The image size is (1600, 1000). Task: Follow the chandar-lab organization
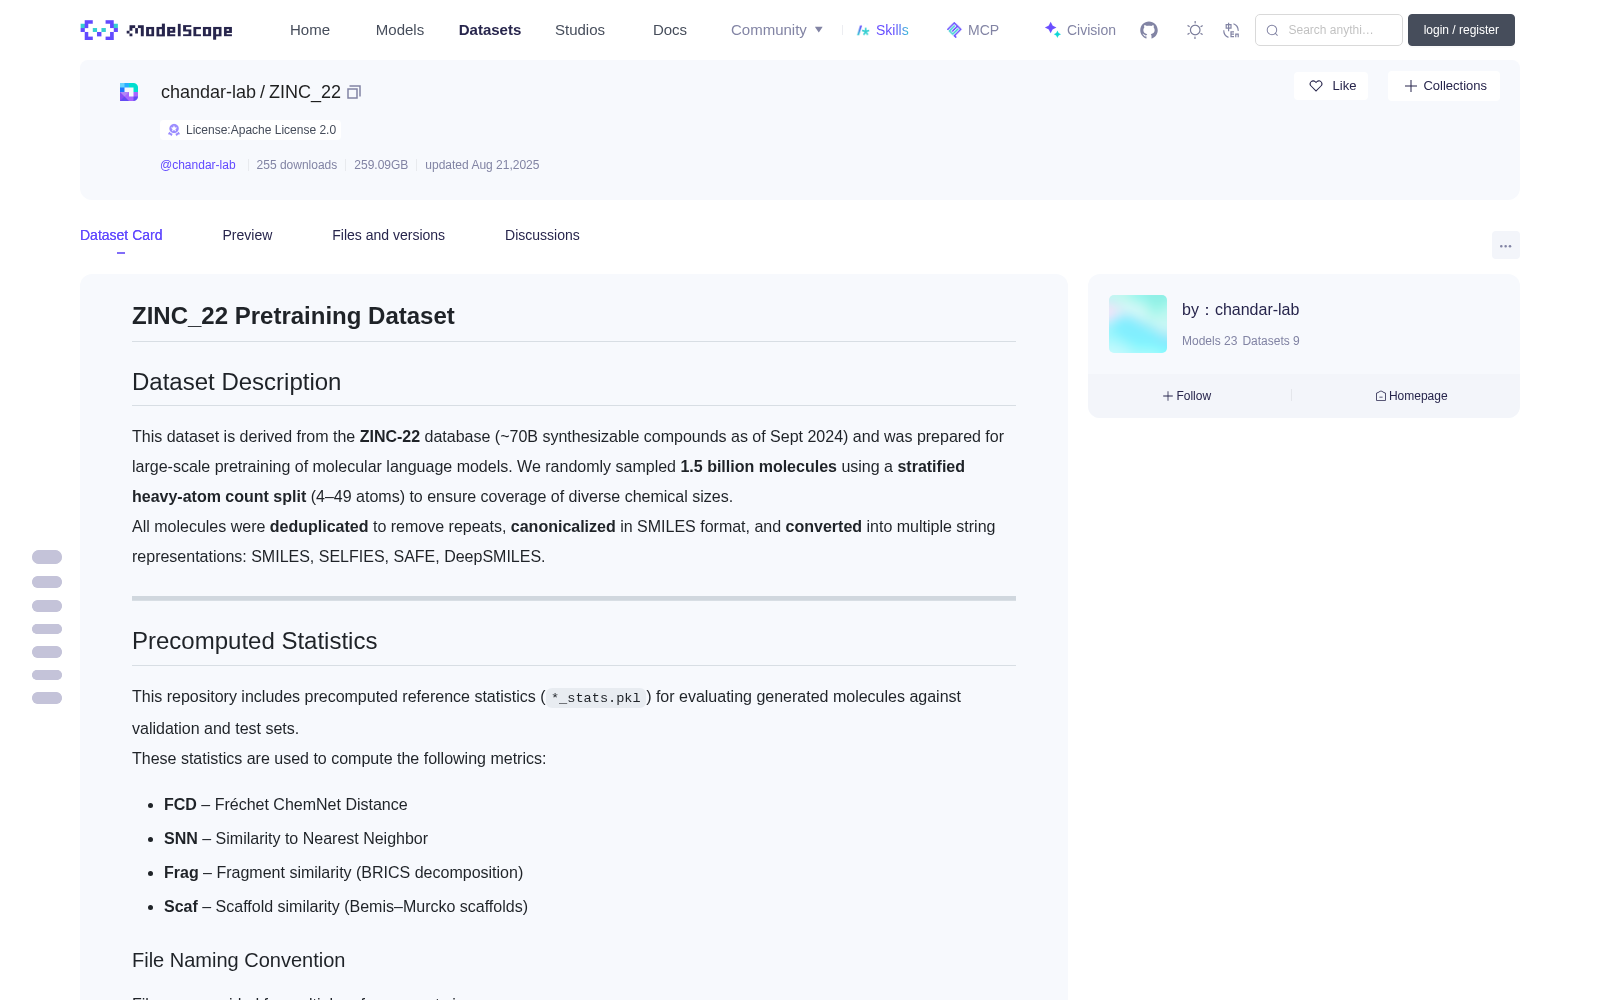1187,396
